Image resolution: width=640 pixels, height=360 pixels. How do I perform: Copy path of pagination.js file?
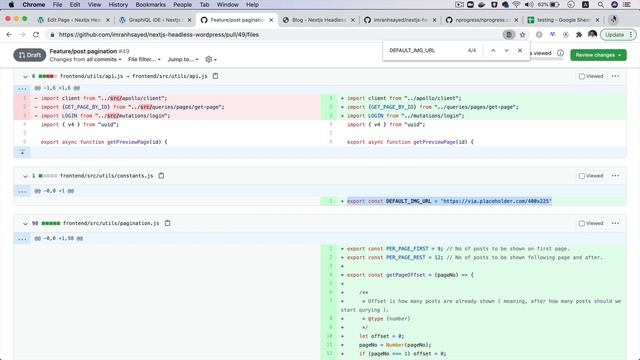pos(167,223)
